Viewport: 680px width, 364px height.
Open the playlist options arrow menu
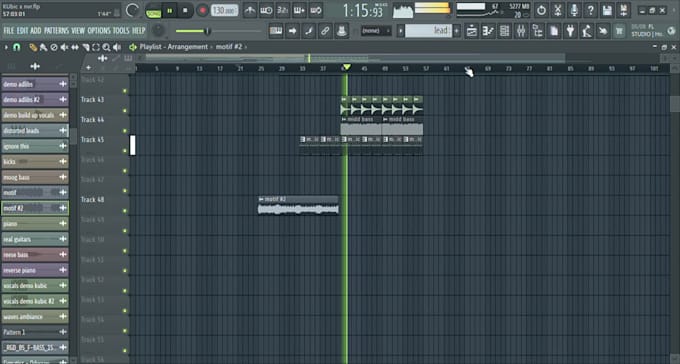tap(6, 47)
